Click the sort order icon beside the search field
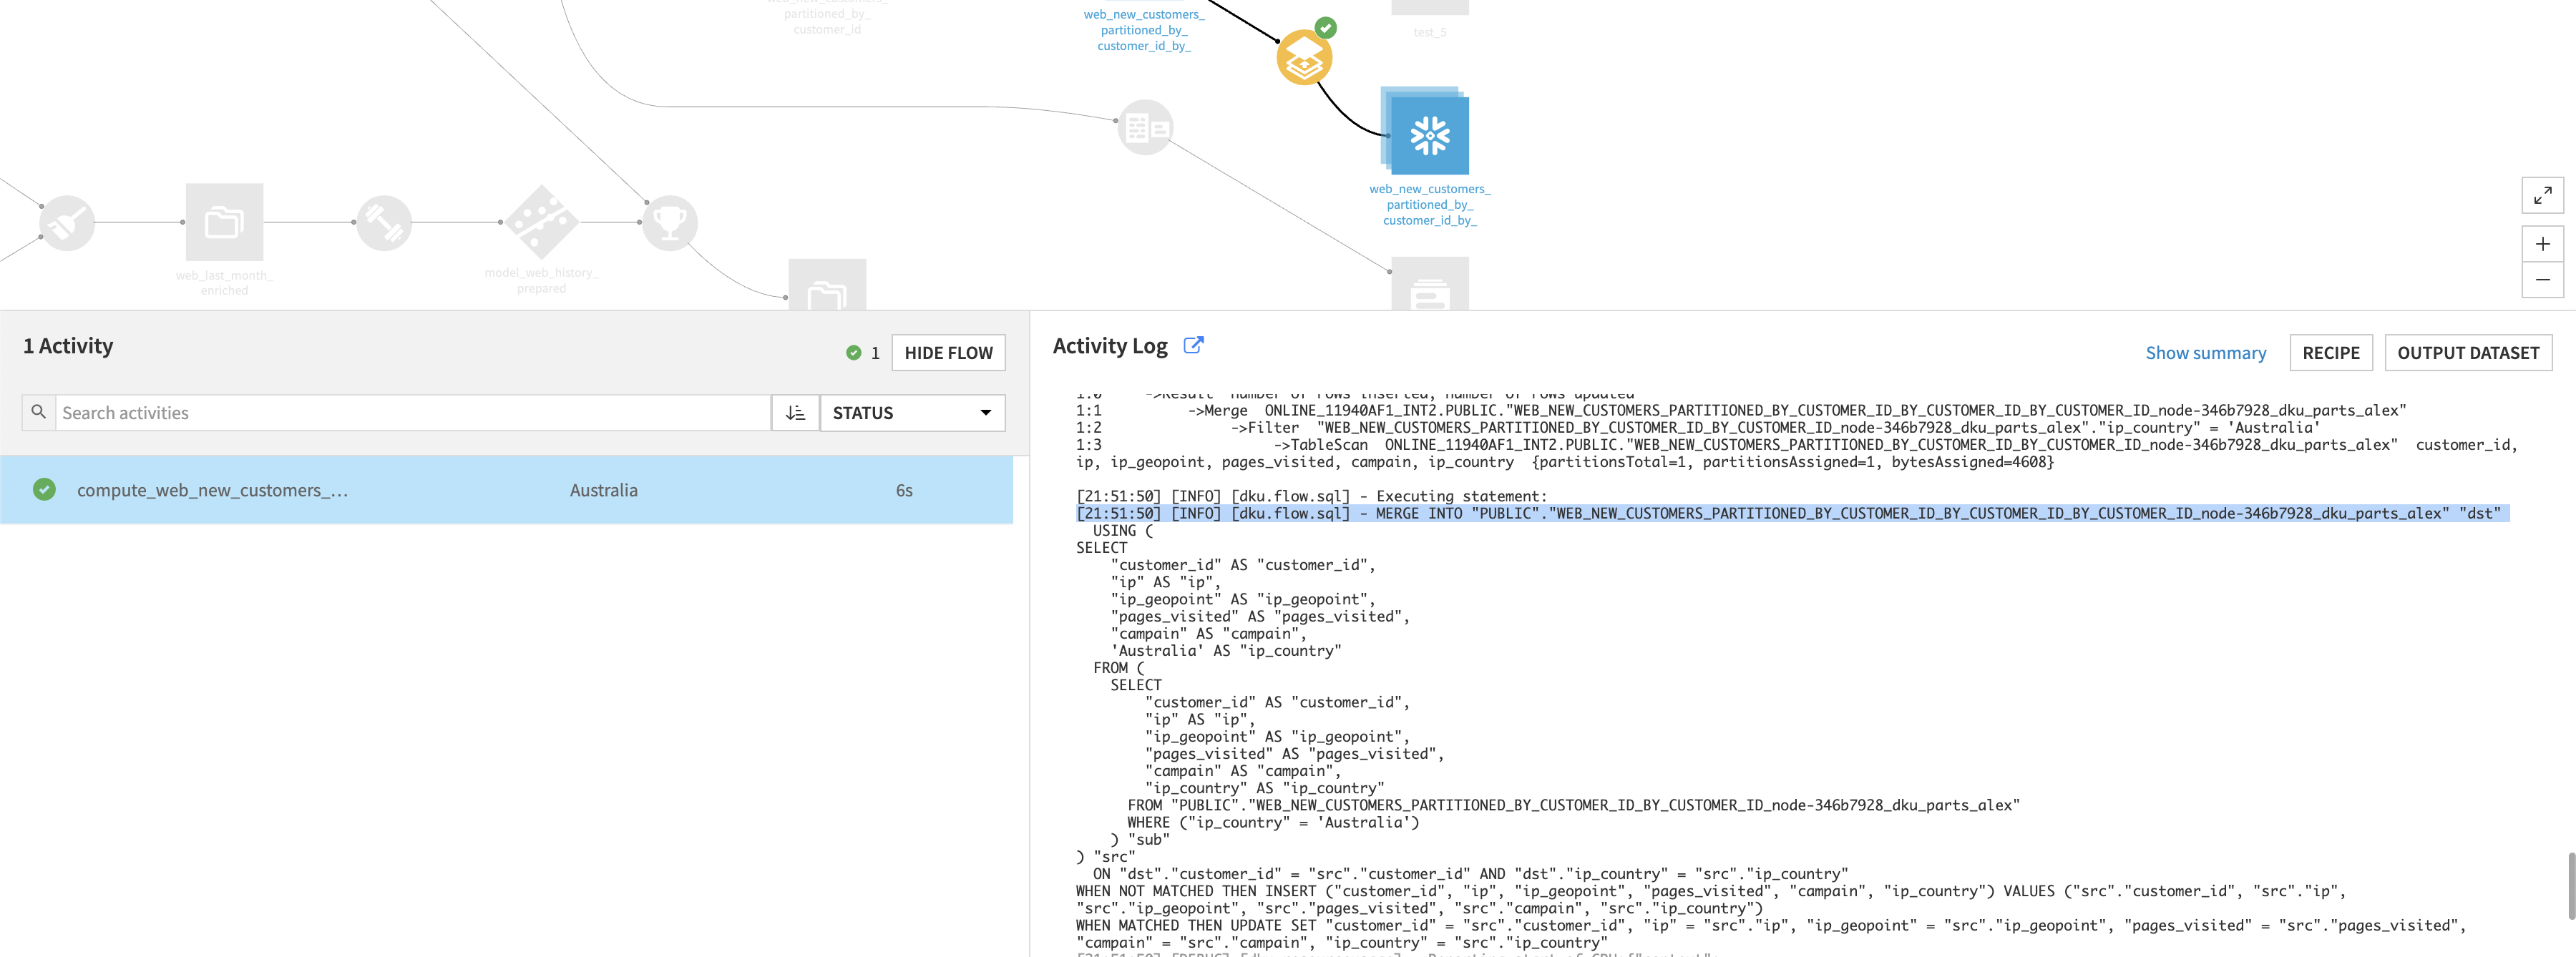Image resolution: width=2576 pixels, height=957 pixels. (x=795, y=412)
